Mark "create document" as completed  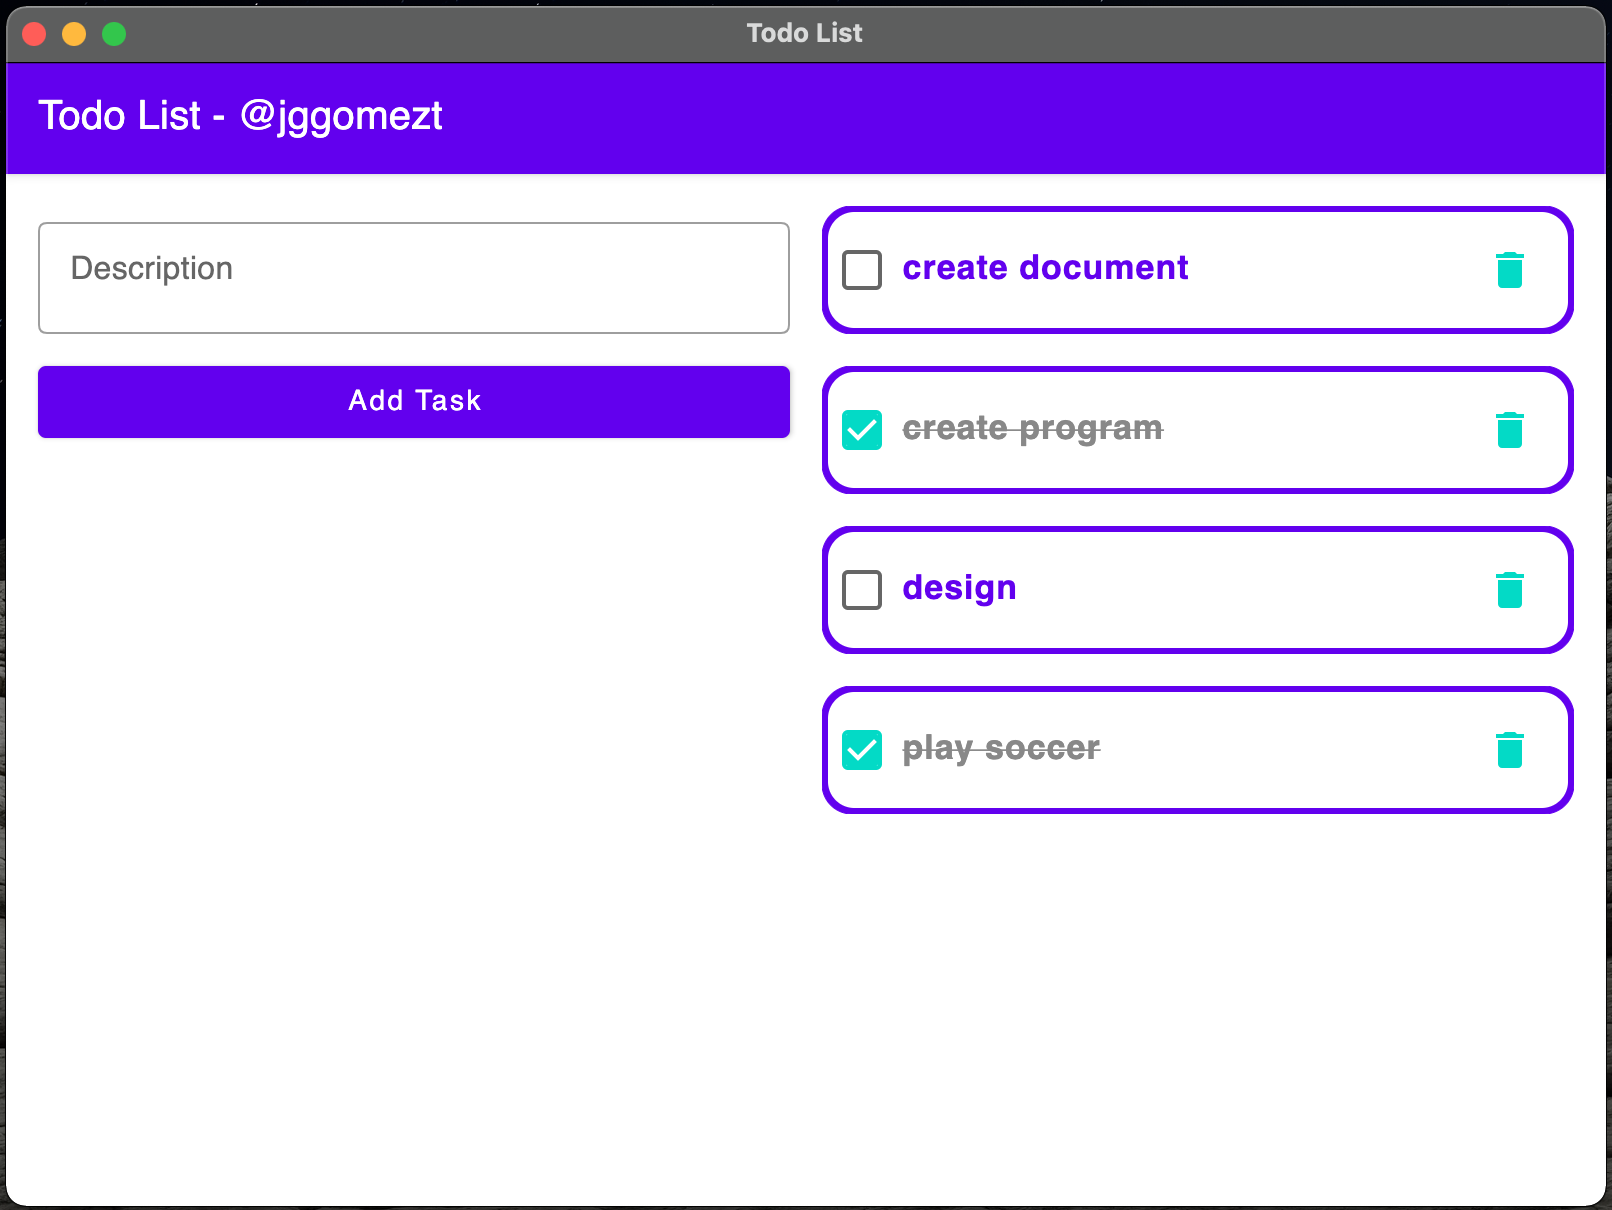[x=861, y=270]
